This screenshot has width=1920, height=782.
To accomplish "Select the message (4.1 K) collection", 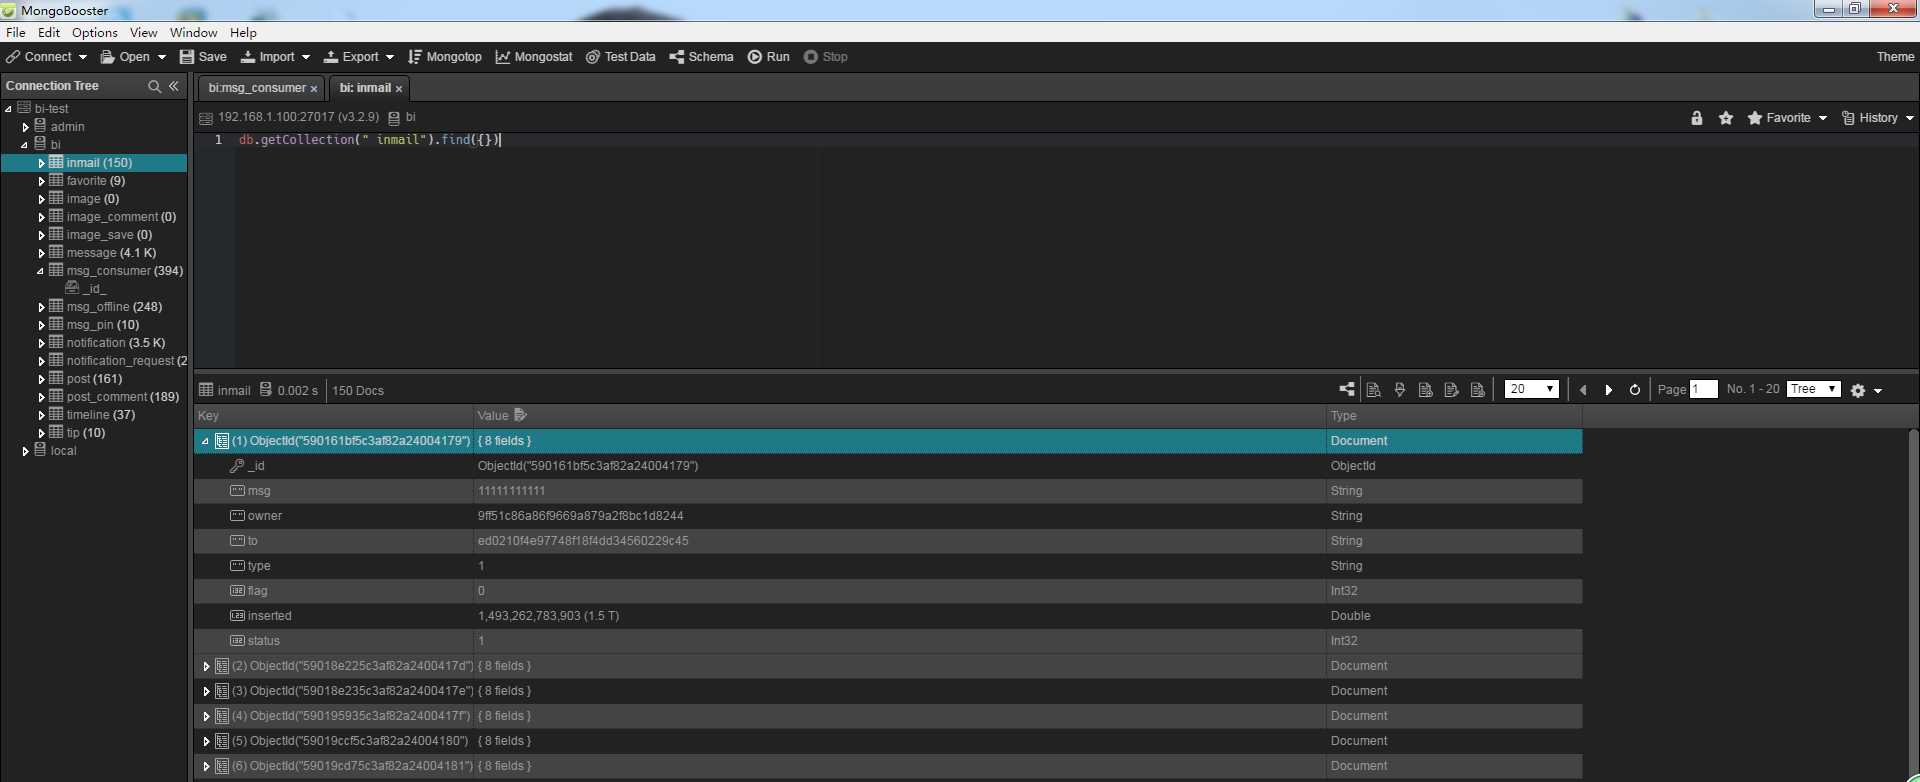I will click(111, 253).
